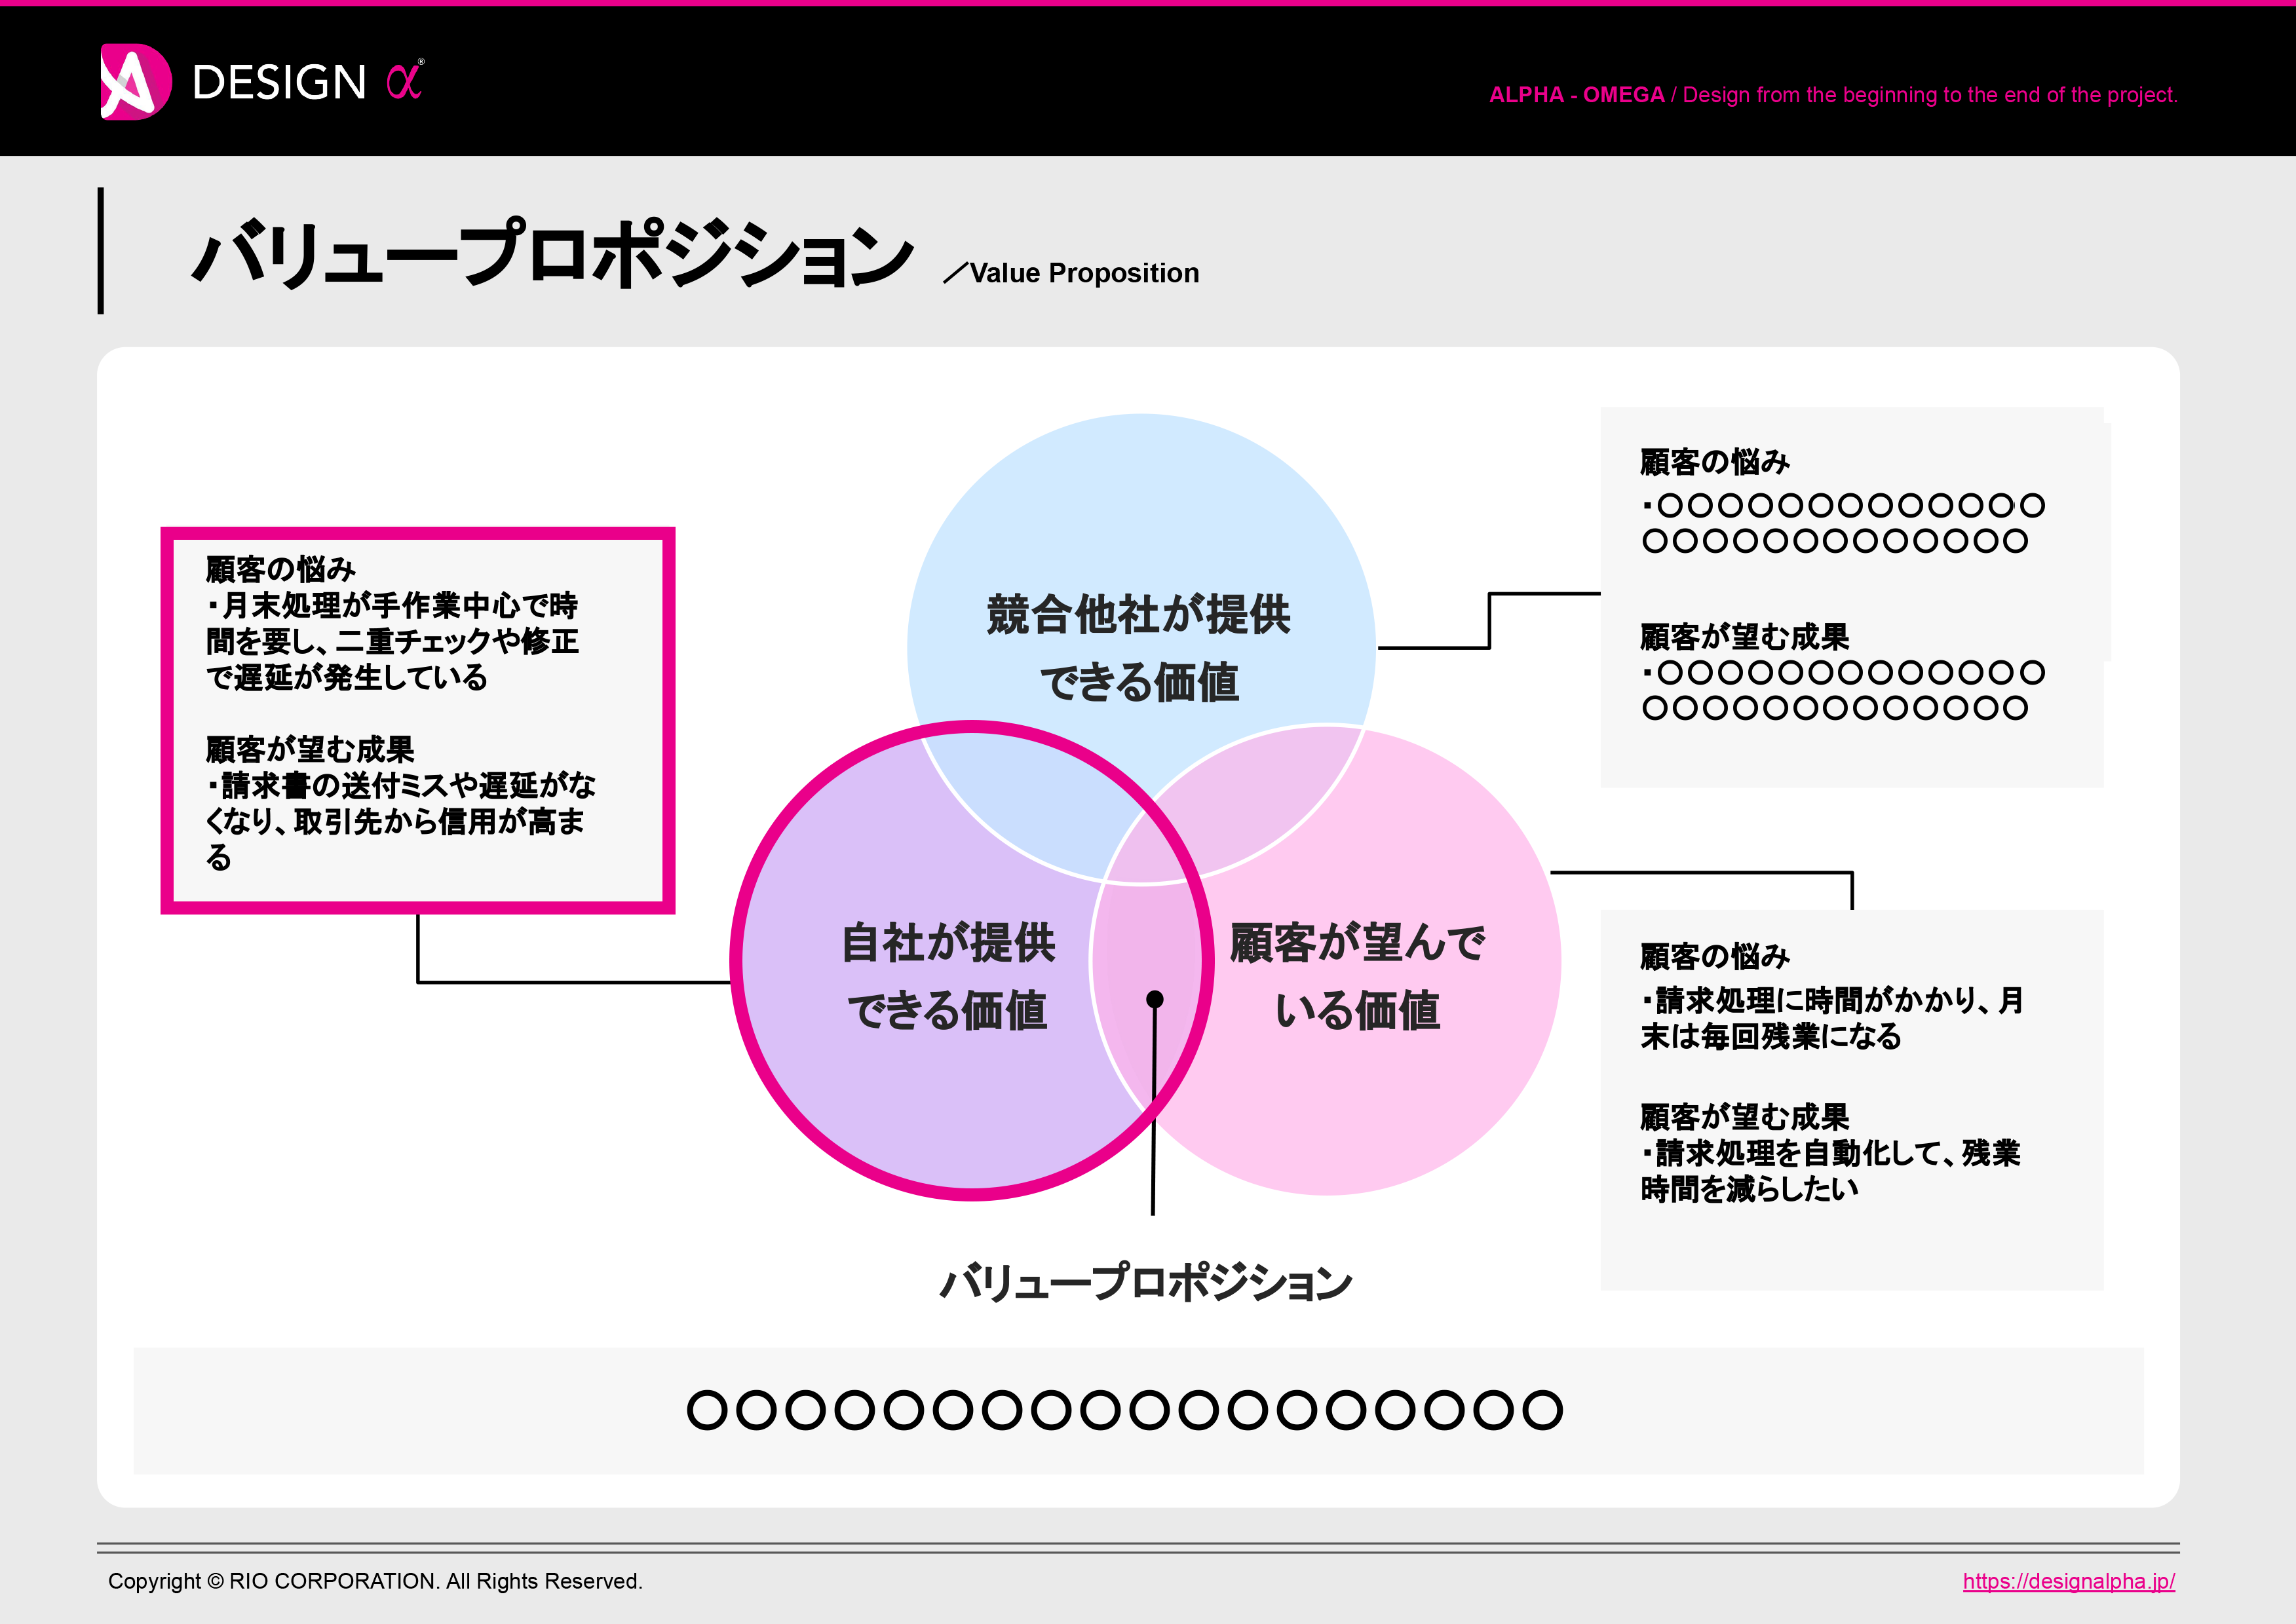This screenshot has height=1624, width=2296.
Task: Select the blue 競合他社が提供できる価値 circle
Action: (x=1140, y=620)
